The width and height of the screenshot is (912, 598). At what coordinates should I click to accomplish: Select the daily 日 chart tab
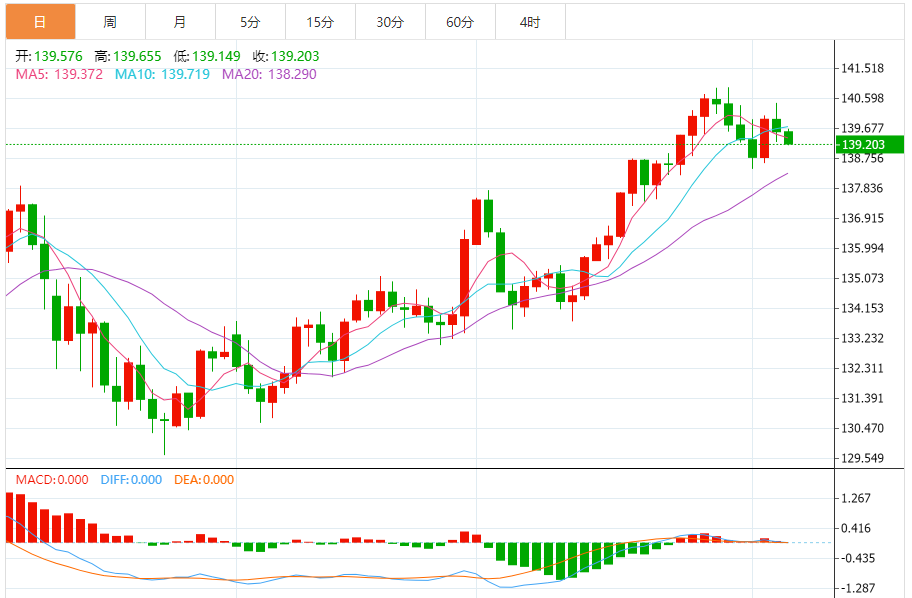tap(40, 22)
